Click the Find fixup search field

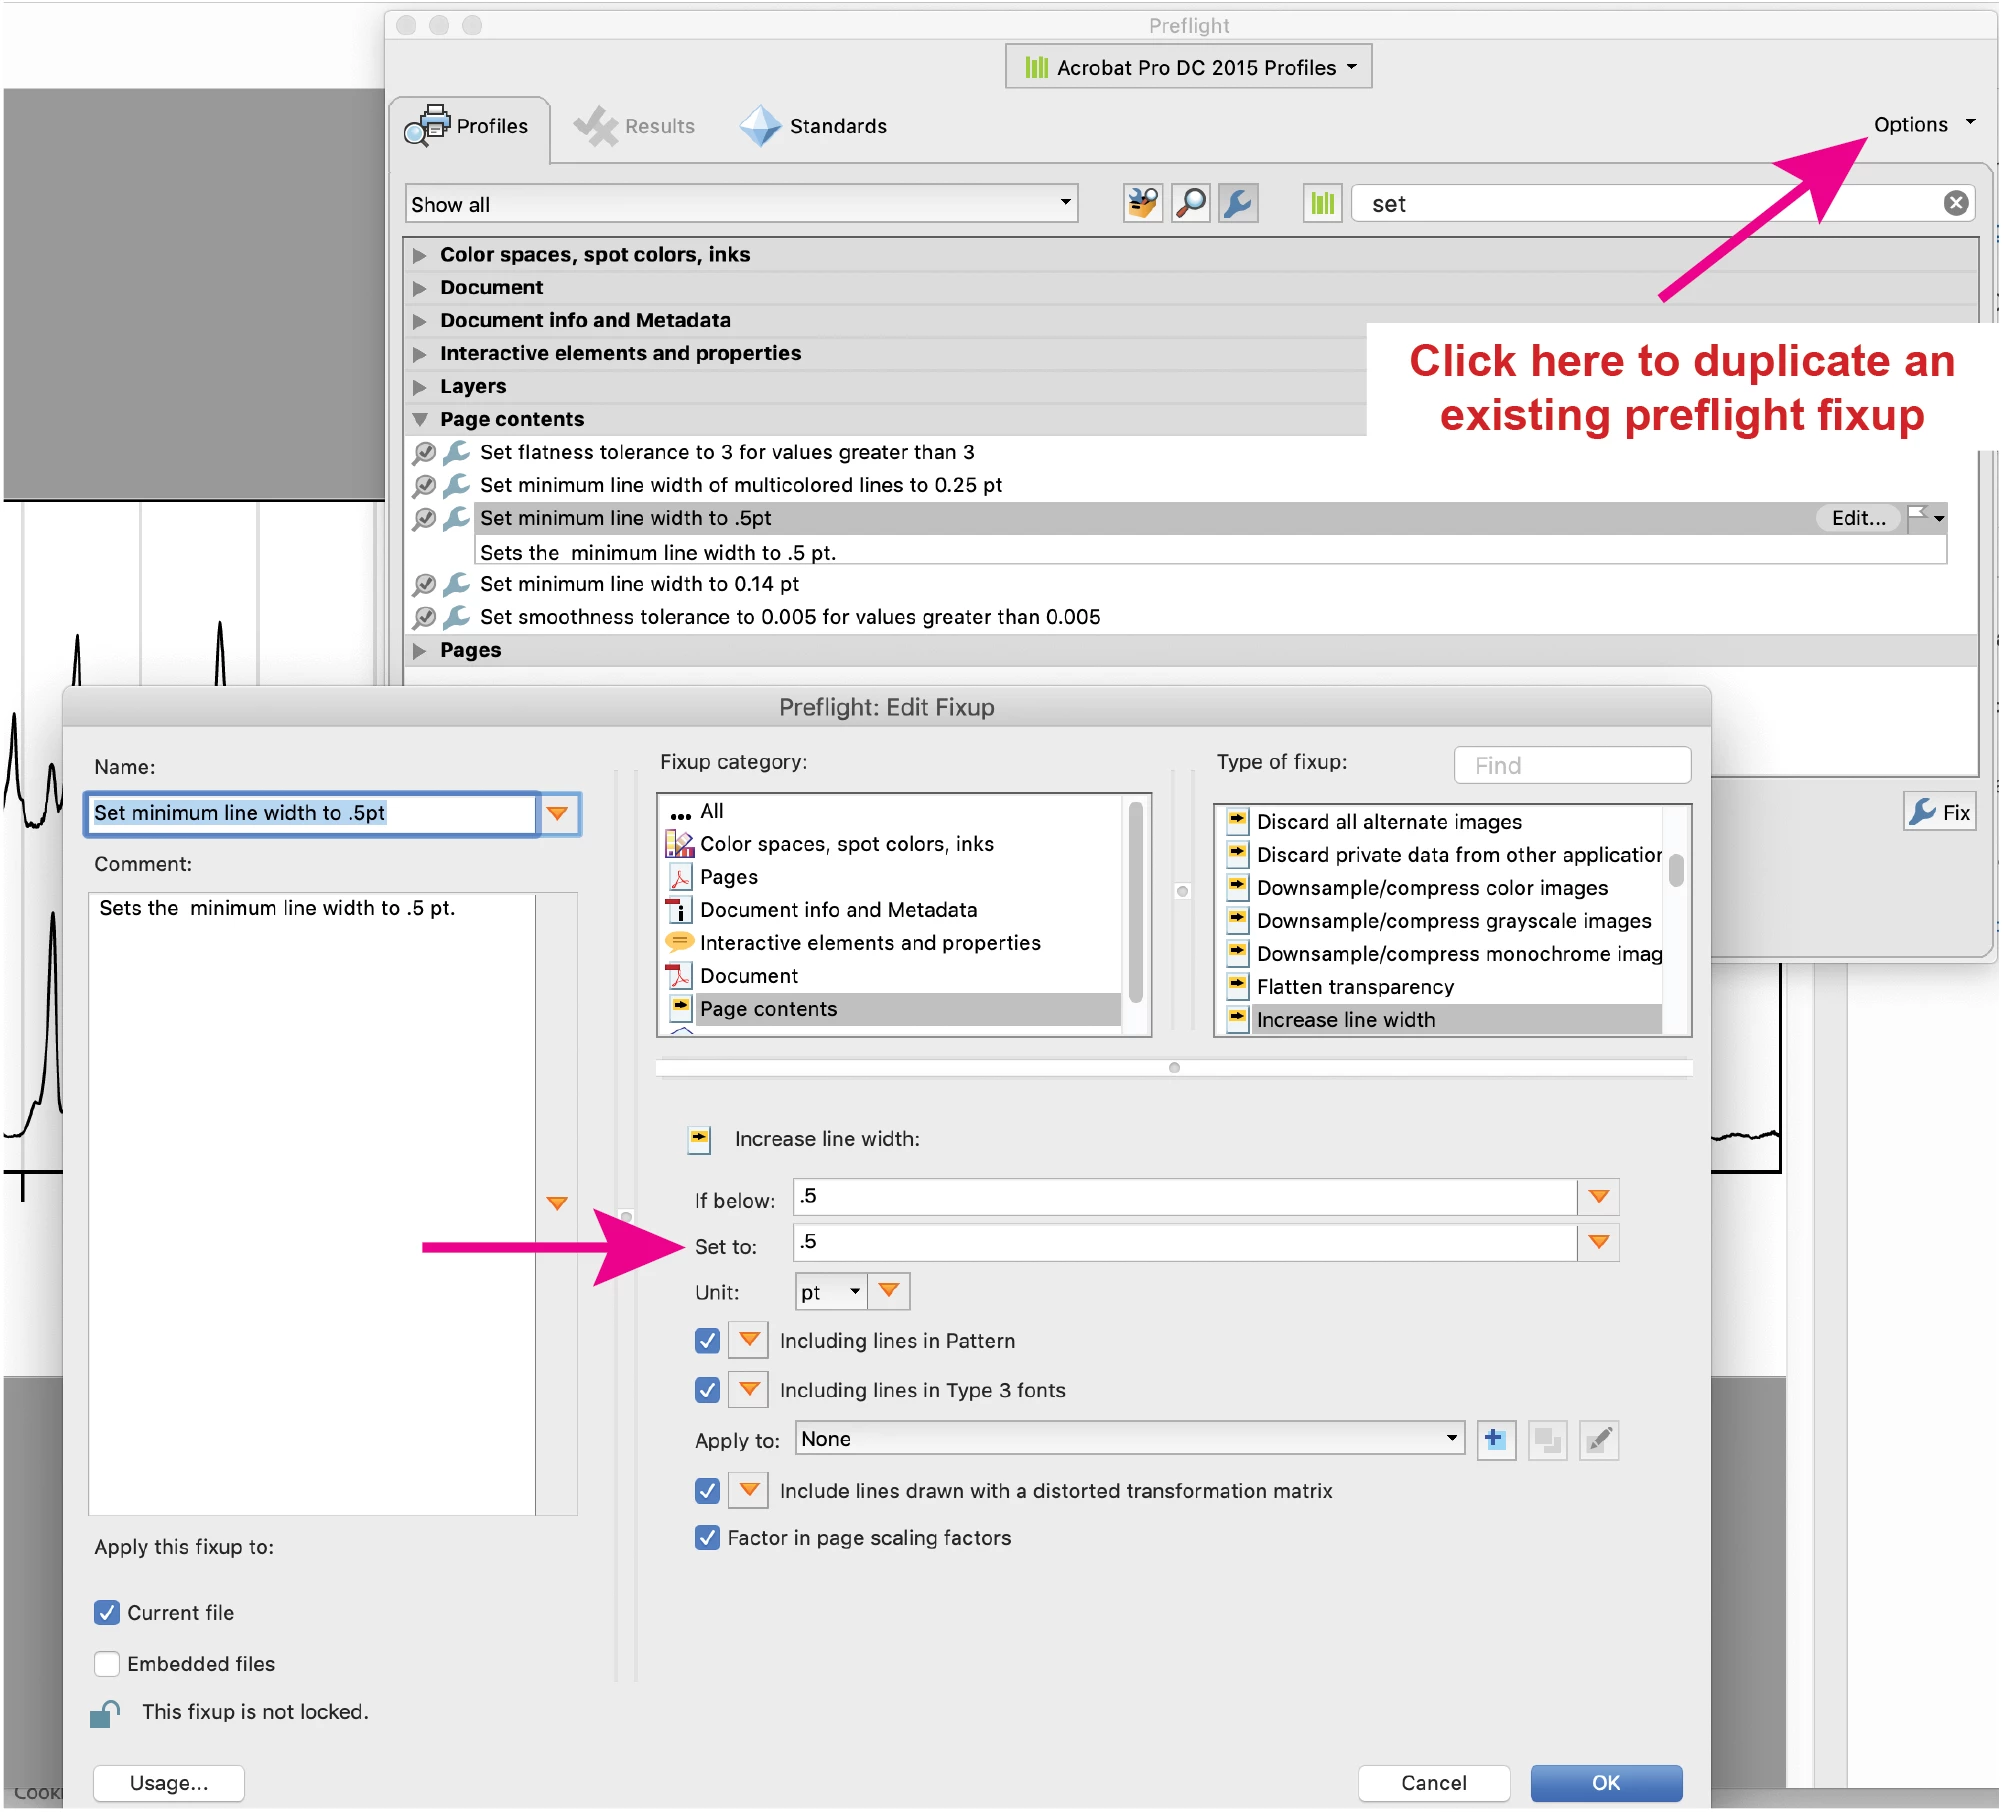pyautogui.click(x=1571, y=766)
